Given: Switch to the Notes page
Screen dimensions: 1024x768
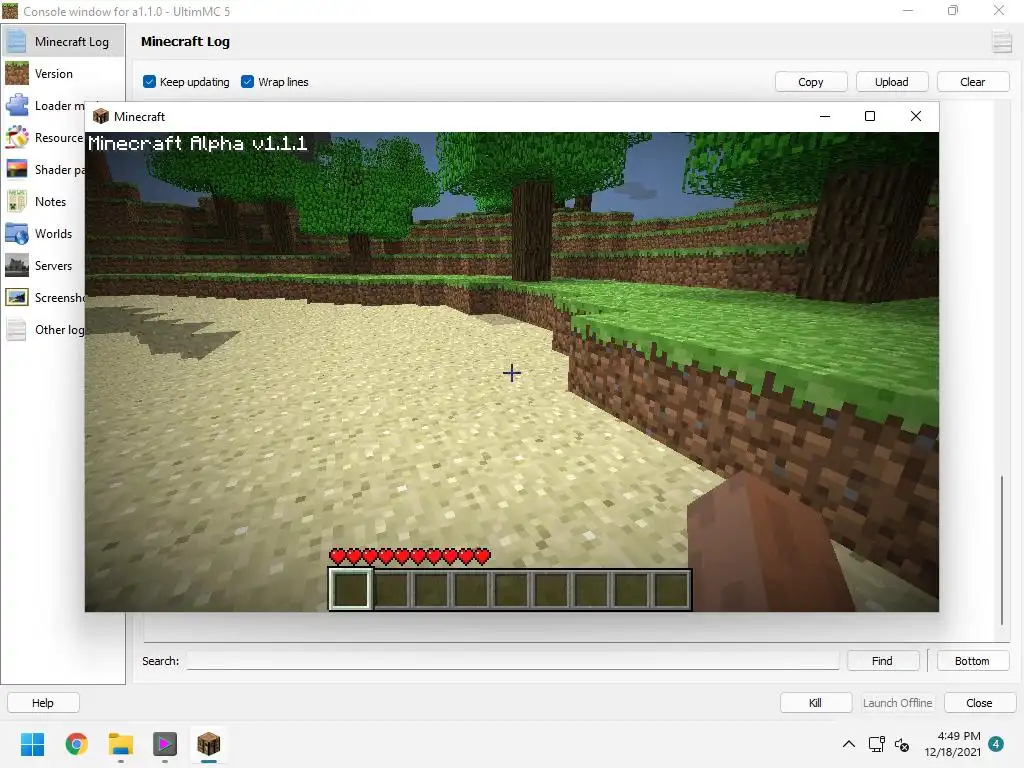Looking at the screenshot, I should (50, 202).
